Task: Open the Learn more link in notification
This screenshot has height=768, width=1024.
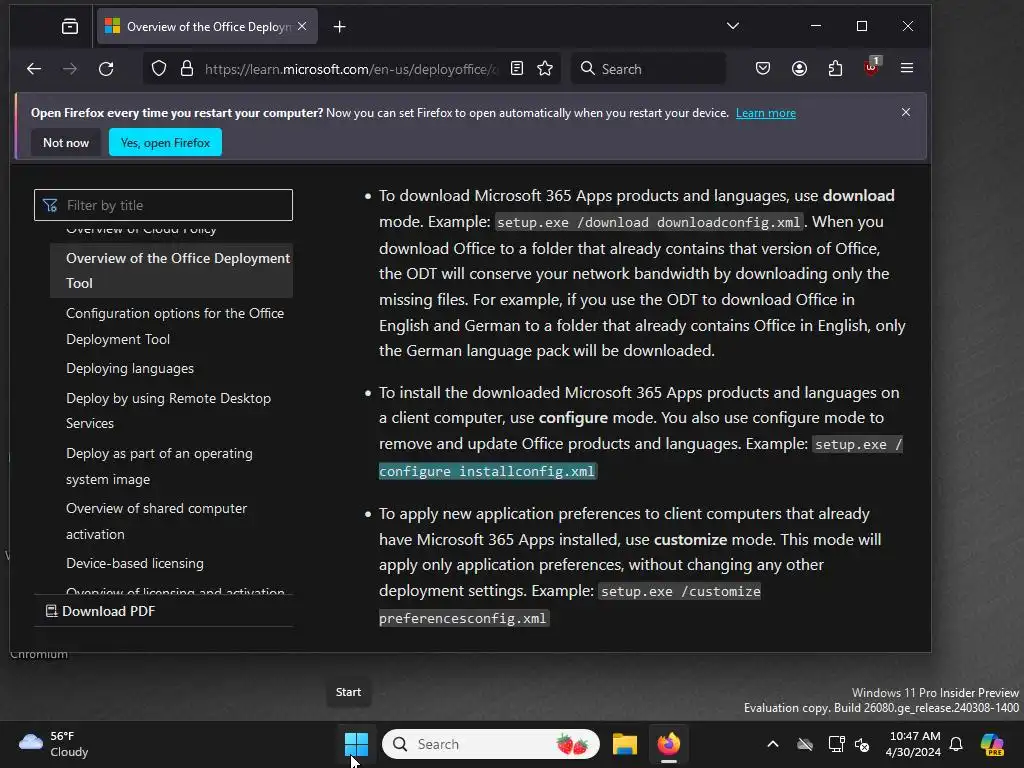Action: (765, 113)
